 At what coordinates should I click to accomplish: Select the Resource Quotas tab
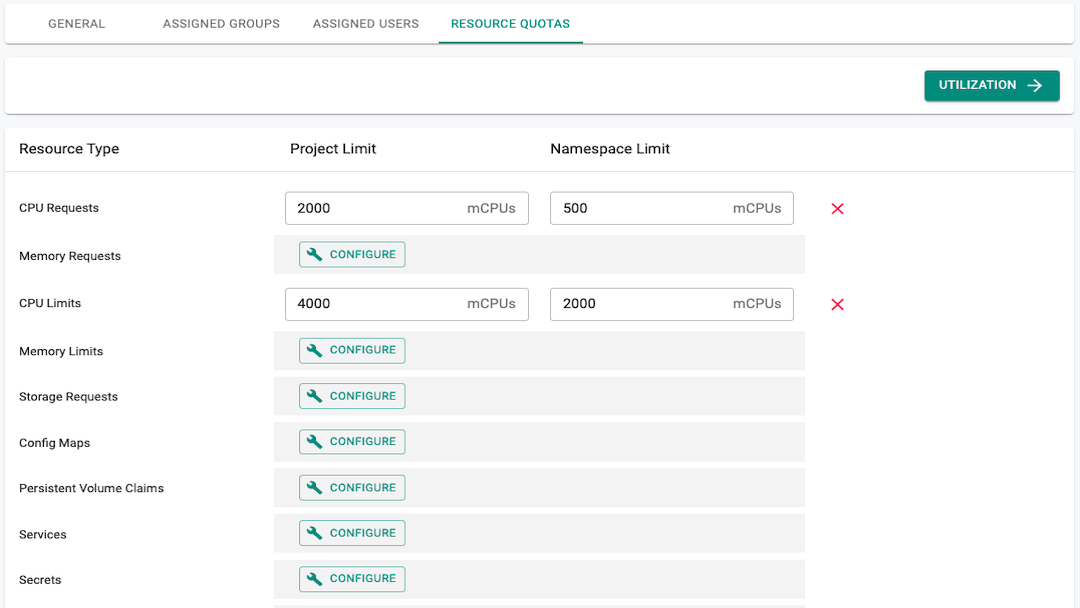coord(510,24)
